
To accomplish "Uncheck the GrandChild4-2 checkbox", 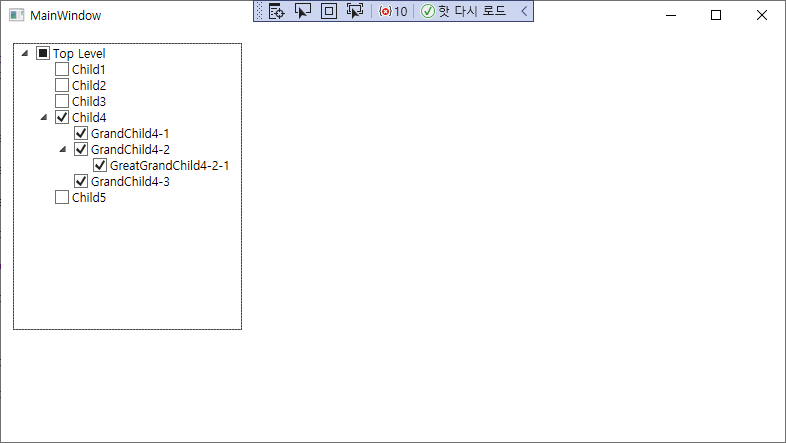I will pos(81,149).
